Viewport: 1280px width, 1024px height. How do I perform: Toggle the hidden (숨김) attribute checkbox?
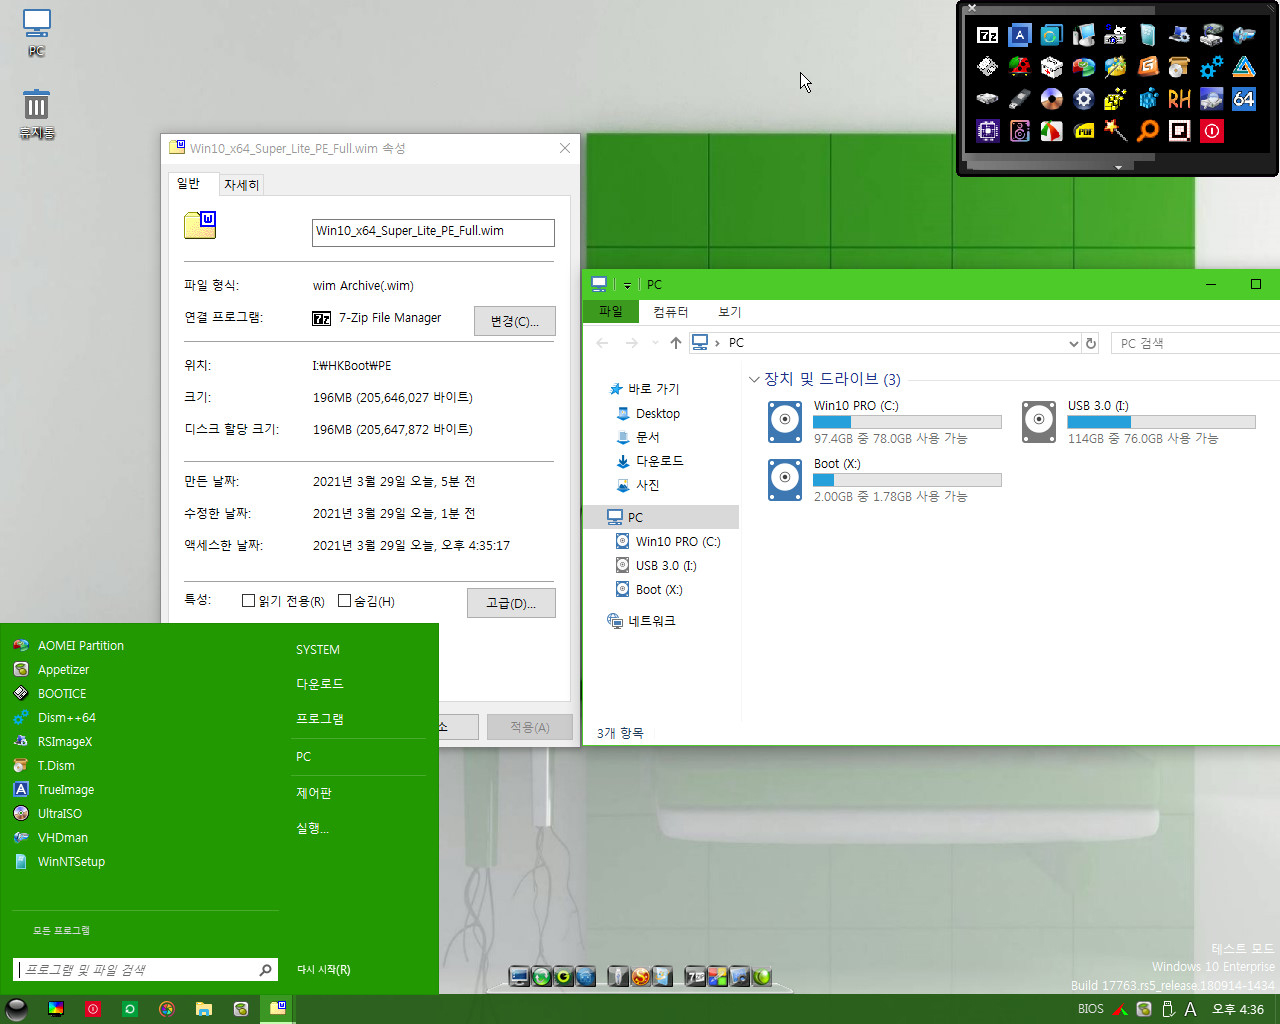tap(344, 601)
